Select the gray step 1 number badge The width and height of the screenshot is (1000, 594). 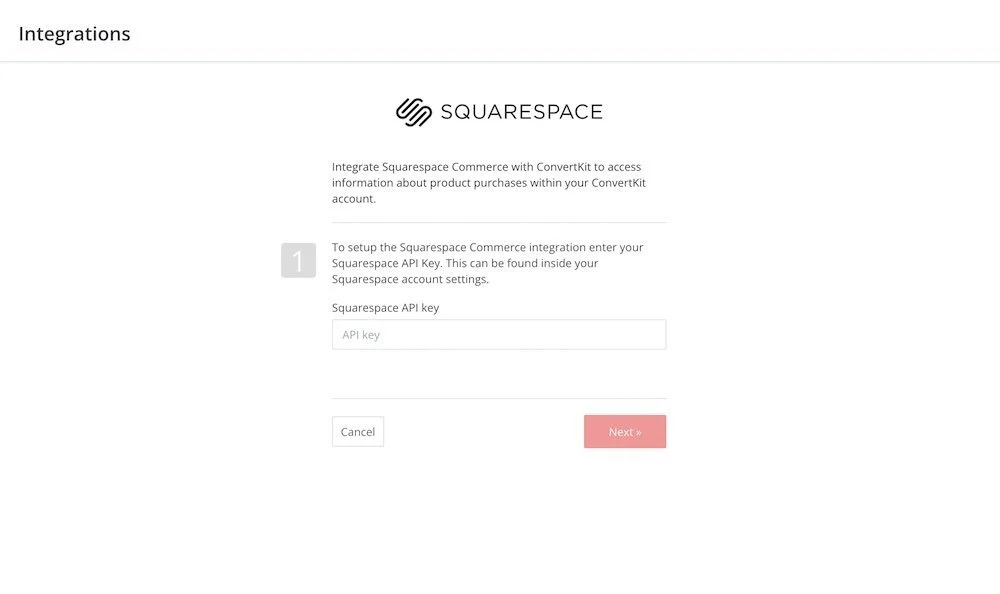coord(298,260)
